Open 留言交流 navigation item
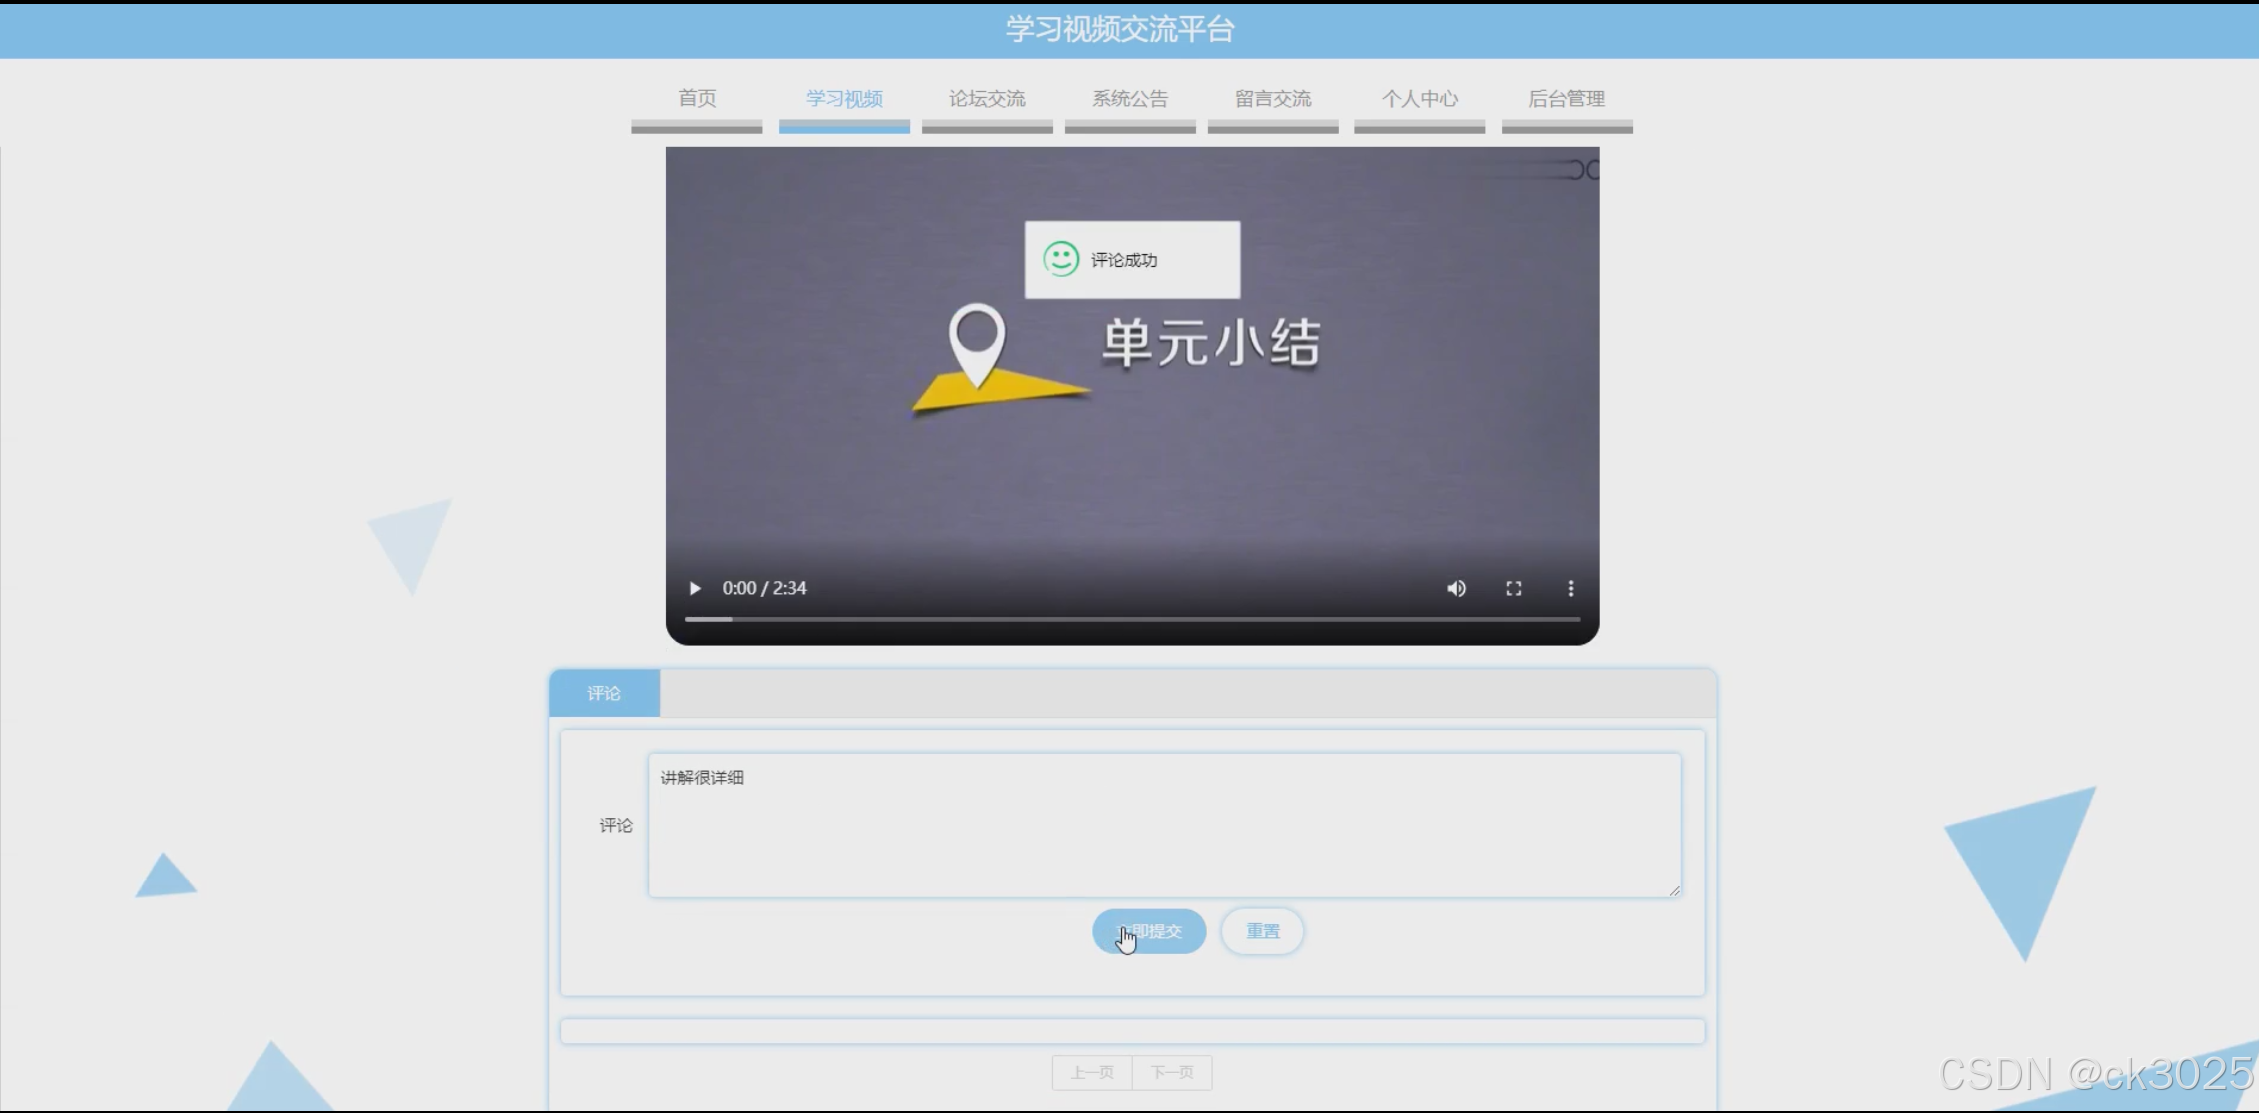The width and height of the screenshot is (2259, 1113). [1273, 99]
